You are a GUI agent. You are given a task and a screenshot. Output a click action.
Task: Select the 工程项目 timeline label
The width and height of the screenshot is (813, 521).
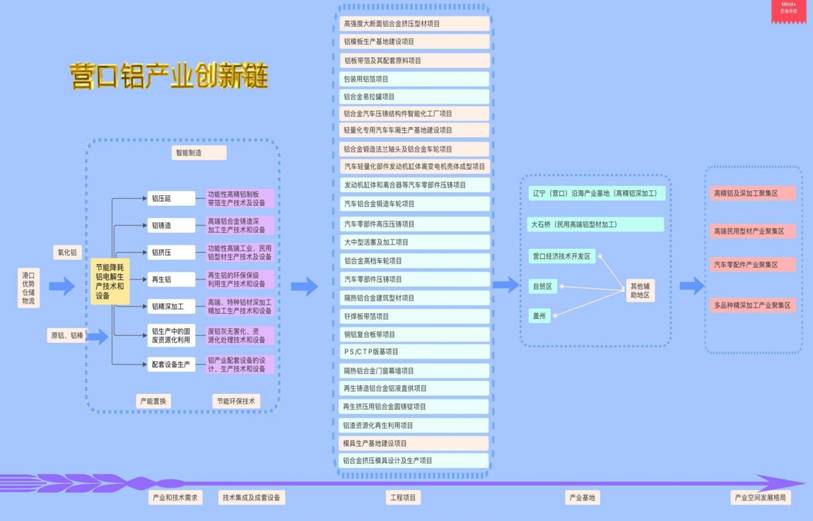pyautogui.click(x=403, y=497)
